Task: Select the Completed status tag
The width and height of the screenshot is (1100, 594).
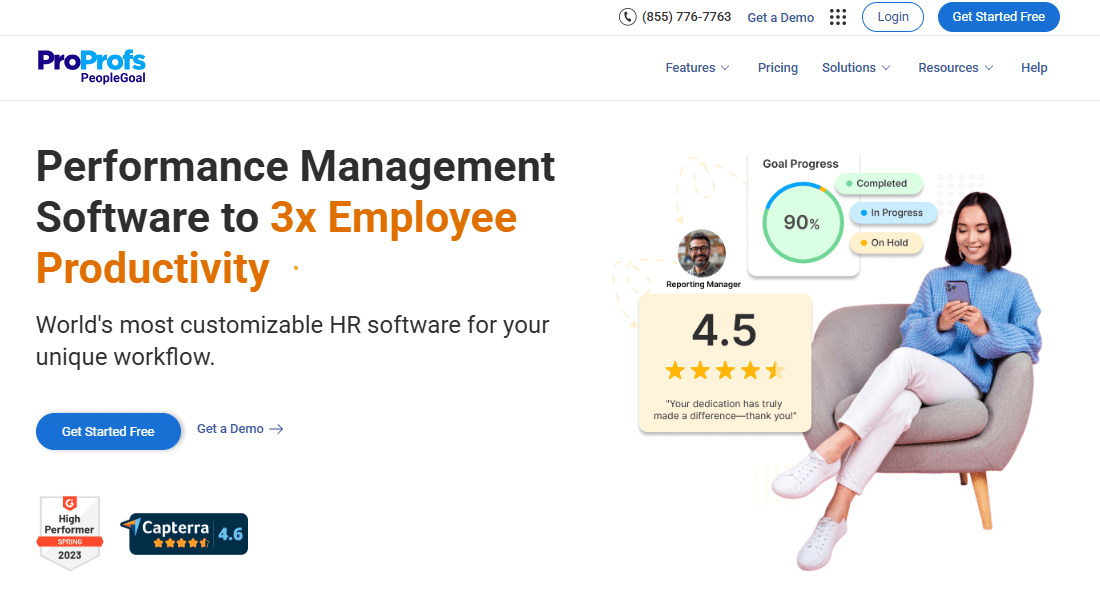Action: coord(878,184)
